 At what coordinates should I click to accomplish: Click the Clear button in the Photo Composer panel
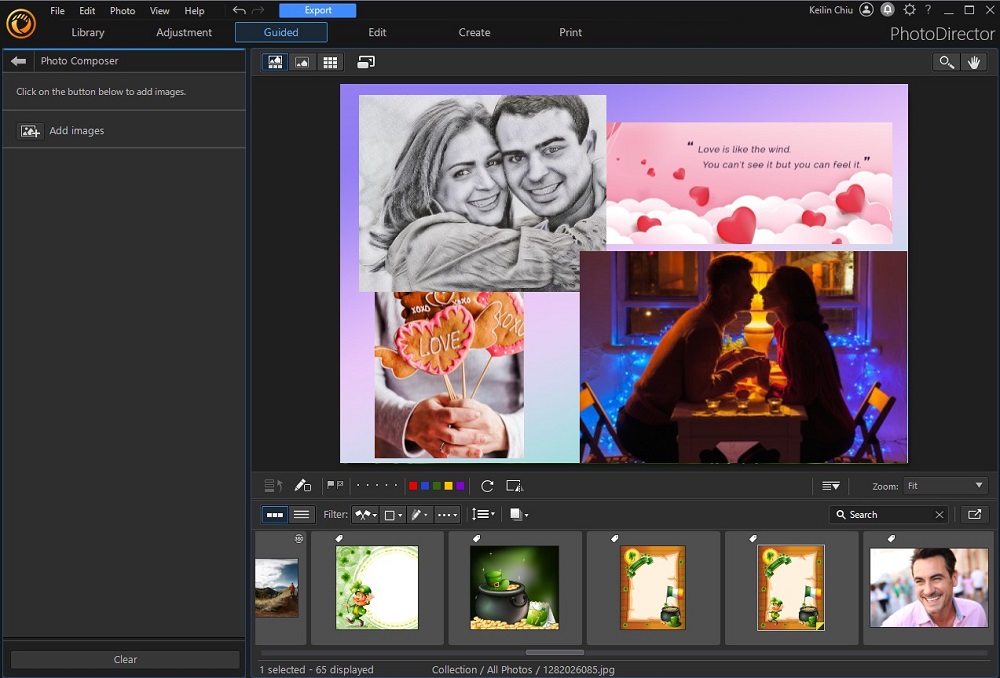(124, 659)
